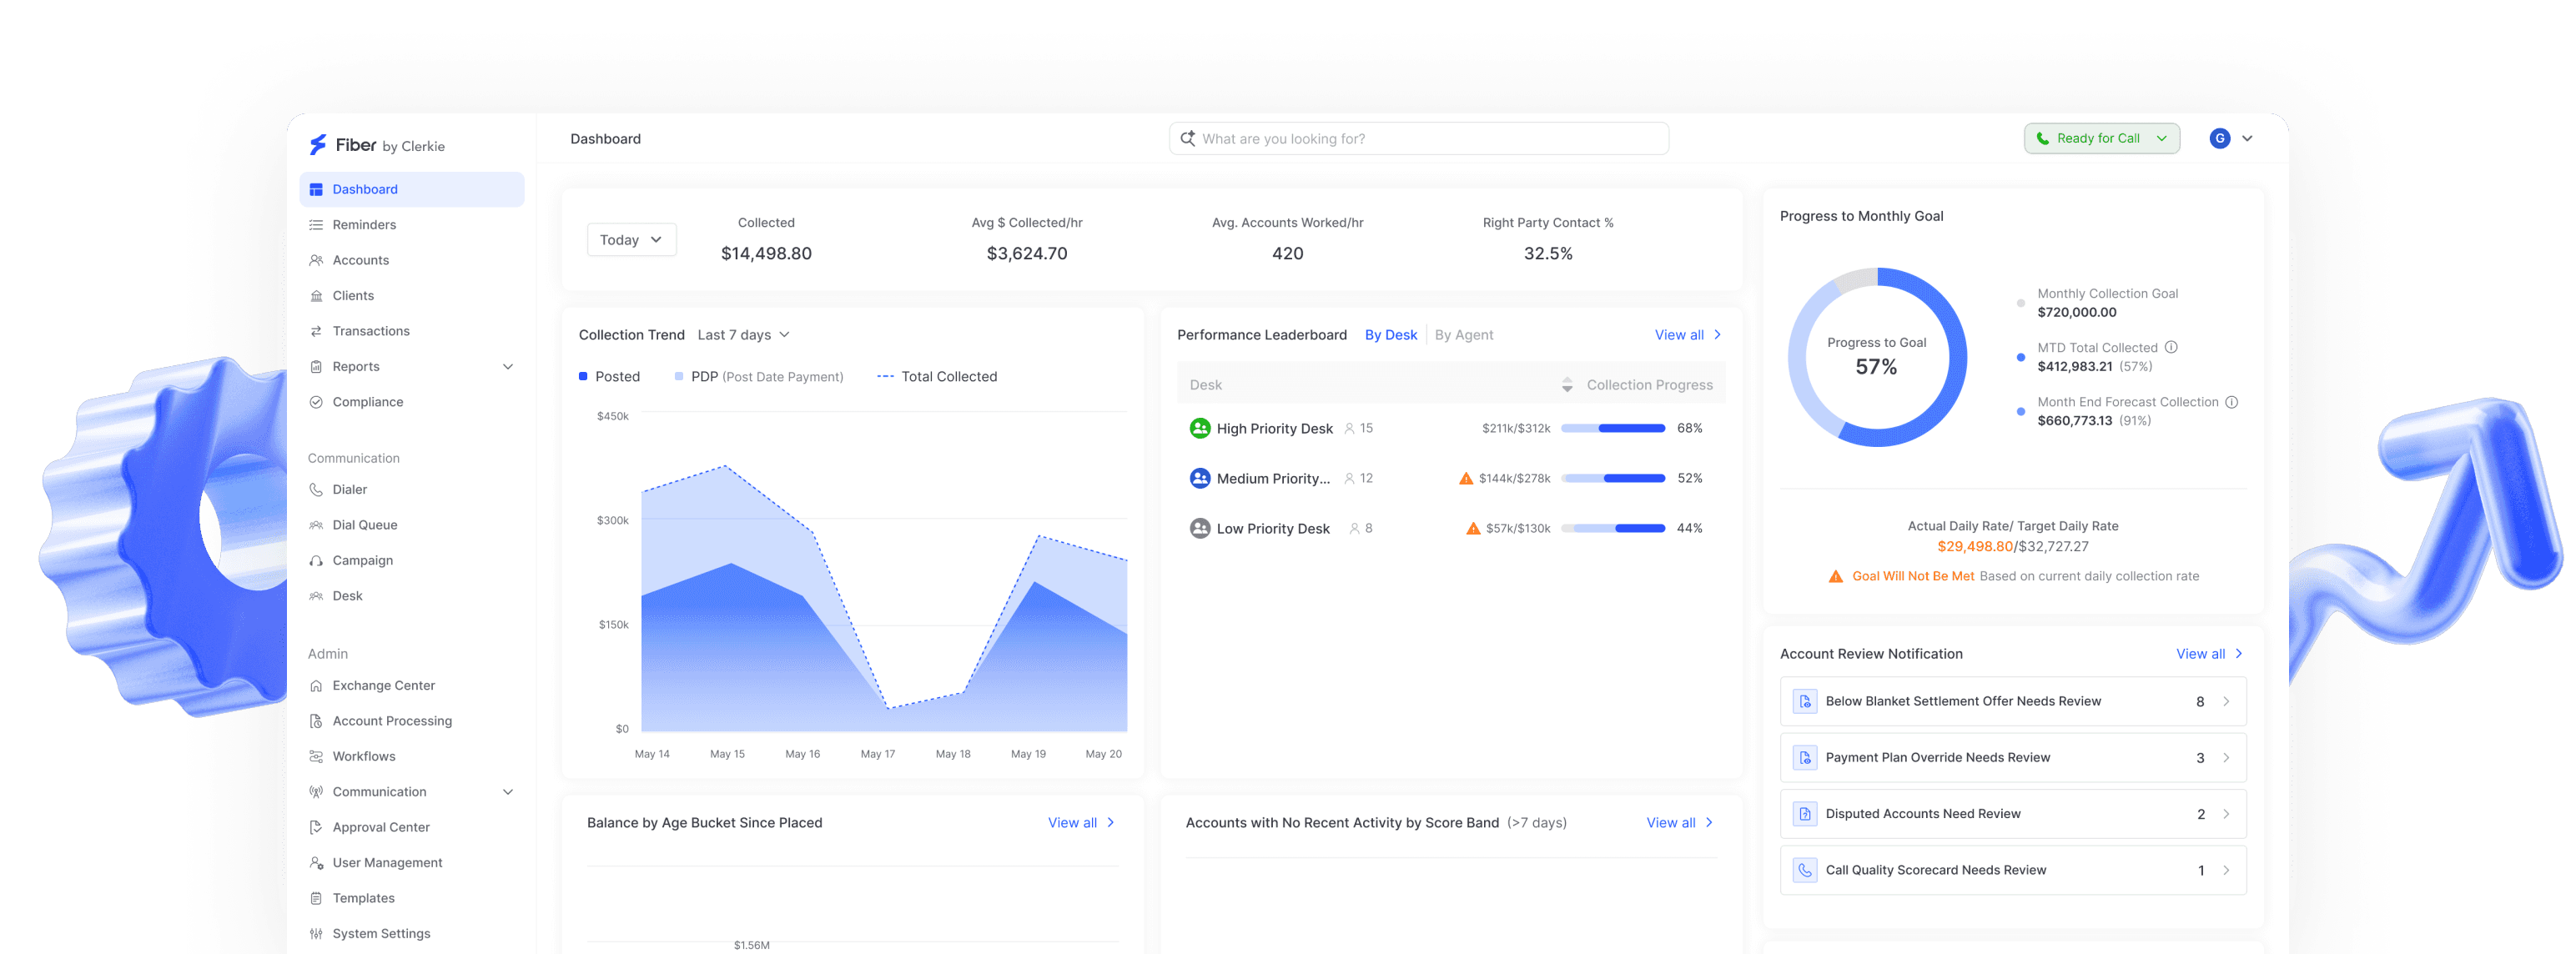Click sort arrows beside Collection Progress header

point(1567,385)
